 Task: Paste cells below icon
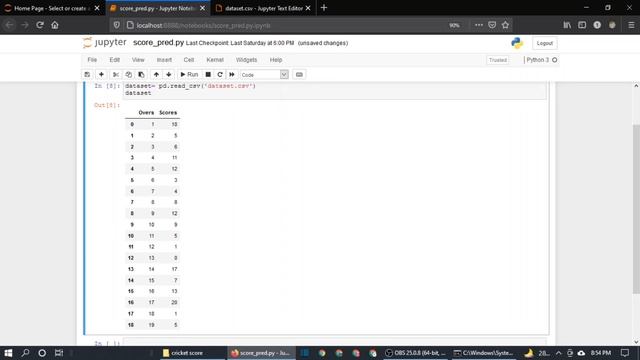click(141, 75)
